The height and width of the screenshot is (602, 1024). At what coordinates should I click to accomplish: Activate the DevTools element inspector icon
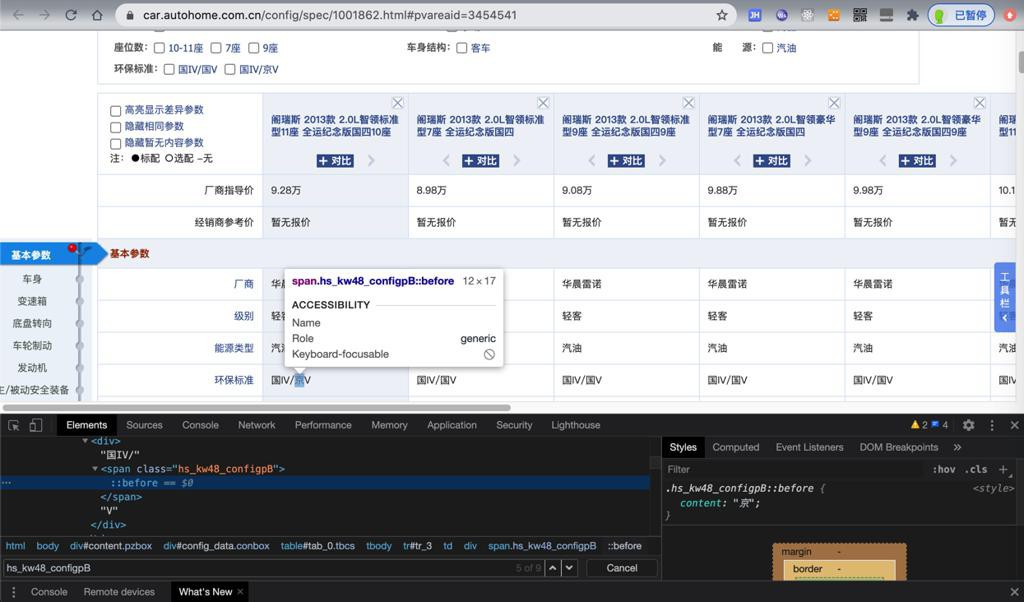pos(14,425)
